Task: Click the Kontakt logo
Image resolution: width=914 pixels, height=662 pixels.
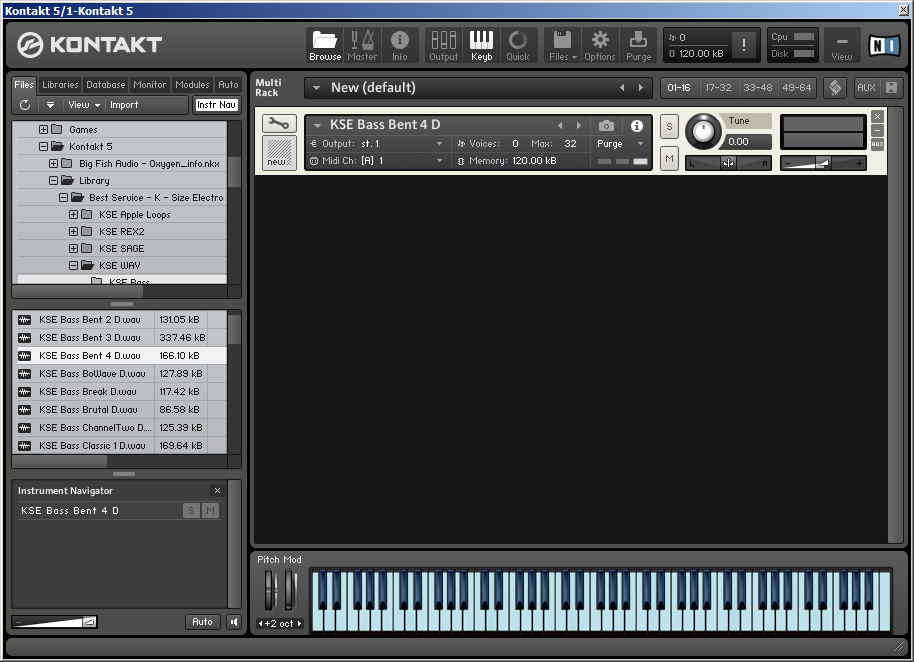Action: (89, 45)
